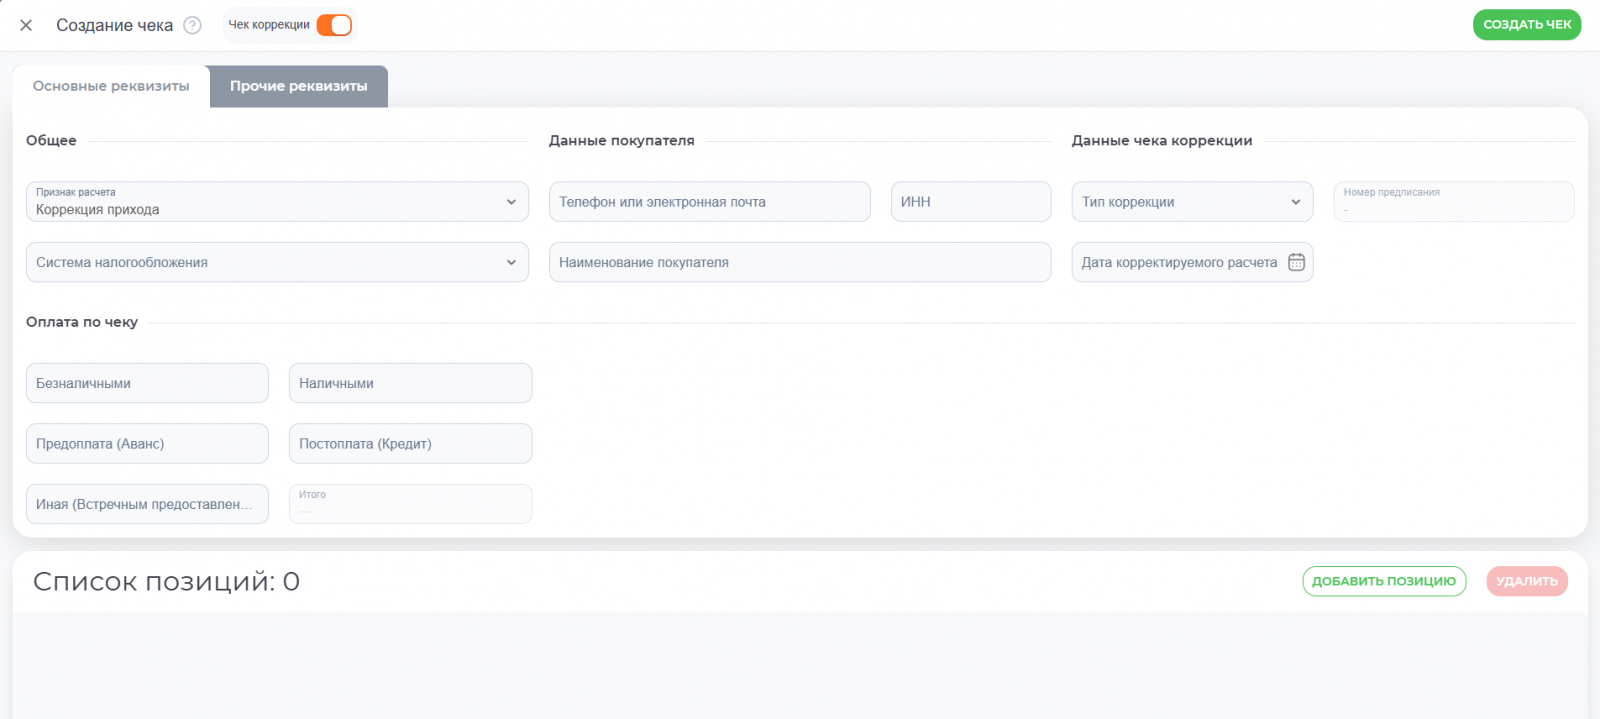Viewport: 1600px width, 719px height.
Task: Click the ДОБАВИТЬ ПОЗИЦИЮ button
Action: (1384, 581)
